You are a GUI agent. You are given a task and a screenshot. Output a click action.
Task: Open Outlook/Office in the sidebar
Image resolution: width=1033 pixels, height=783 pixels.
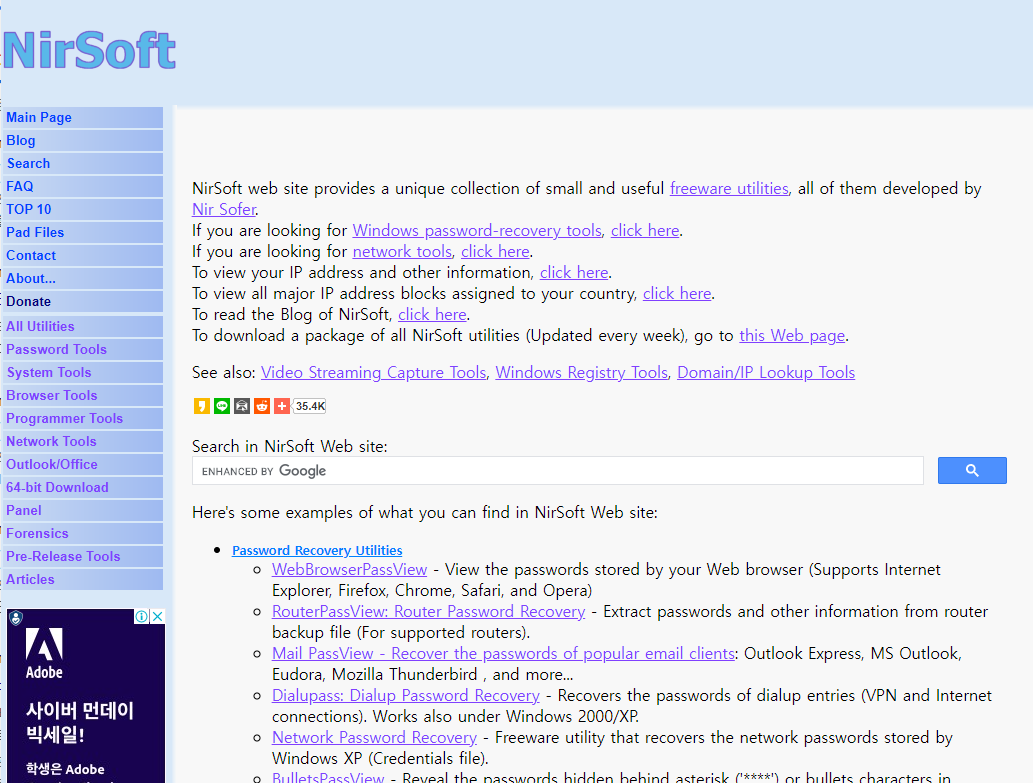(83, 465)
